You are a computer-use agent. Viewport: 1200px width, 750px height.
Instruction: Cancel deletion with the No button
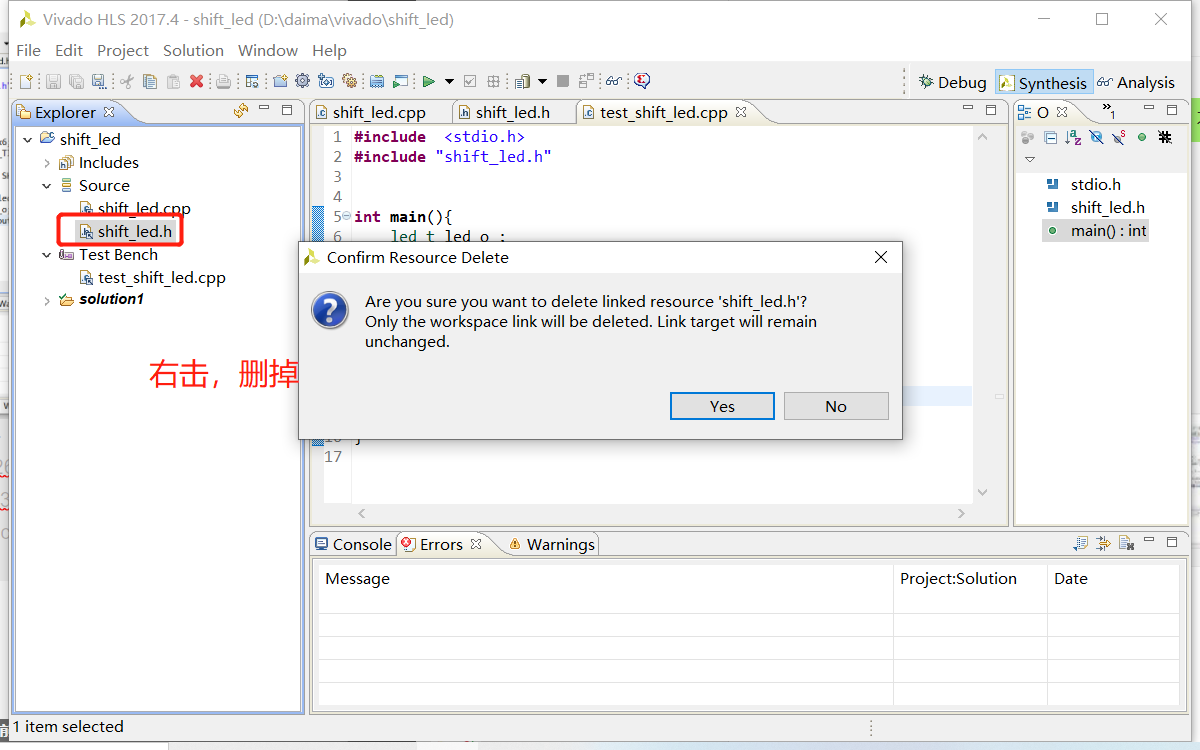(x=836, y=406)
